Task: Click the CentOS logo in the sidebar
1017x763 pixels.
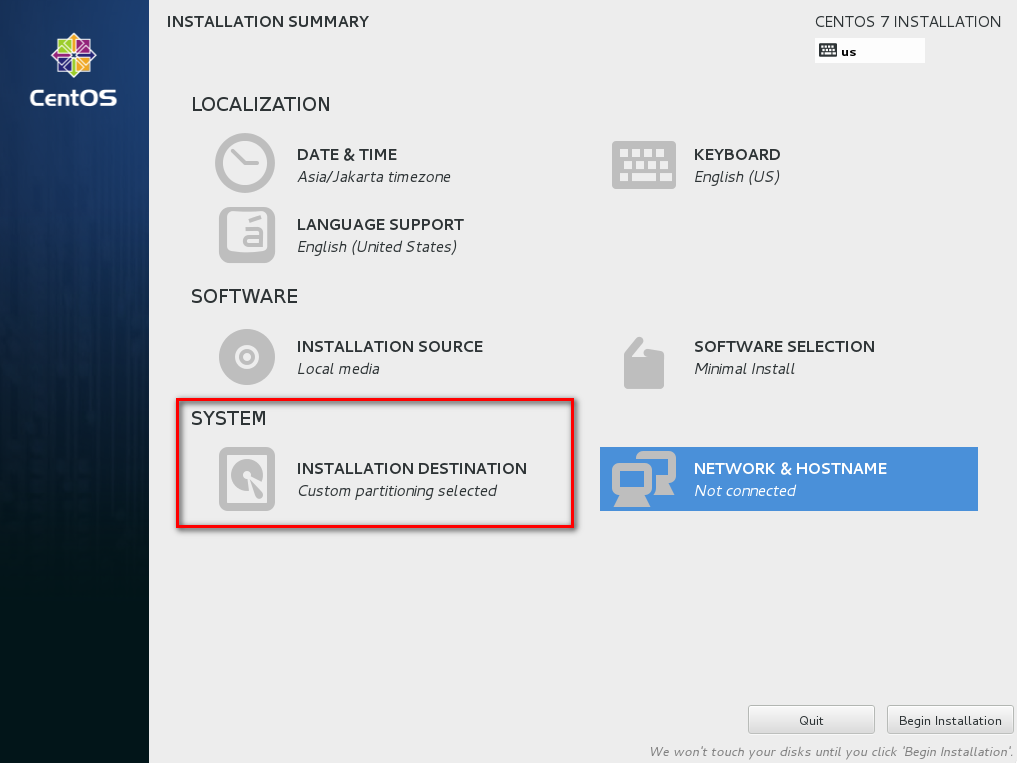Action: pos(73,70)
